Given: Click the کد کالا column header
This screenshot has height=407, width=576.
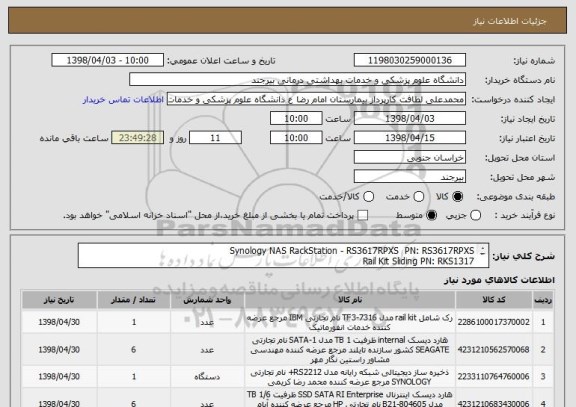Looking at the screenshot, I should tap(494, 300).
